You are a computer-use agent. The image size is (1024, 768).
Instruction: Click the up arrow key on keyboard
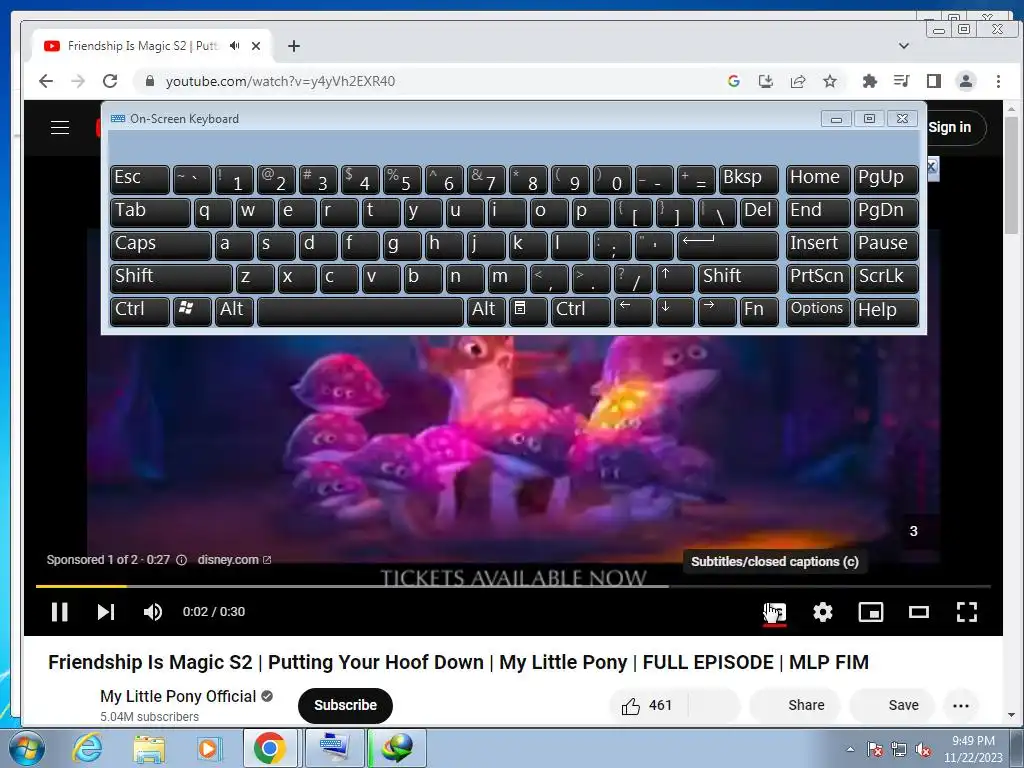tap(675, 277)
